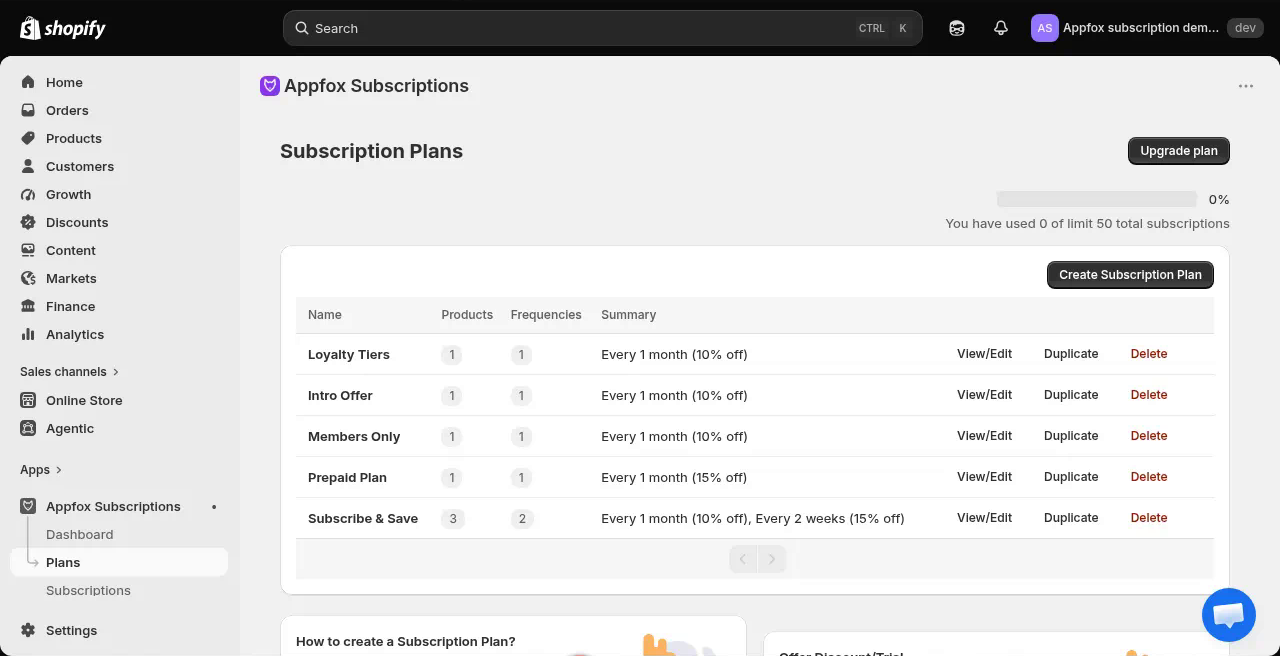Image resolution: width=1280 pixels, height=656 pixels.
Task: Click the Markets globe icon
Action: click(28, 278)
